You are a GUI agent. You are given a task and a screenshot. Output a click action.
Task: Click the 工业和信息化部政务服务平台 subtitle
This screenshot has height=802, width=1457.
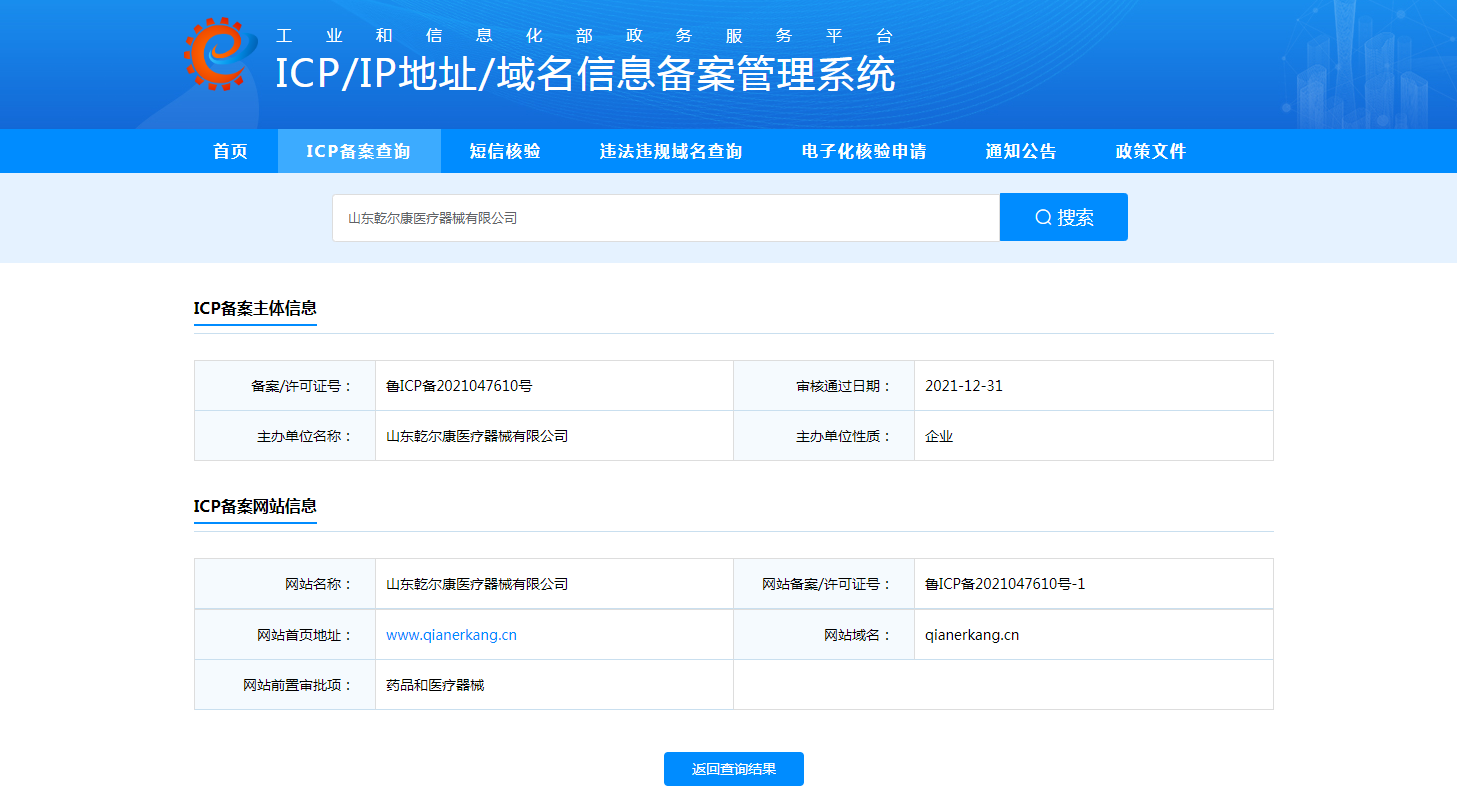coord(585,36)
